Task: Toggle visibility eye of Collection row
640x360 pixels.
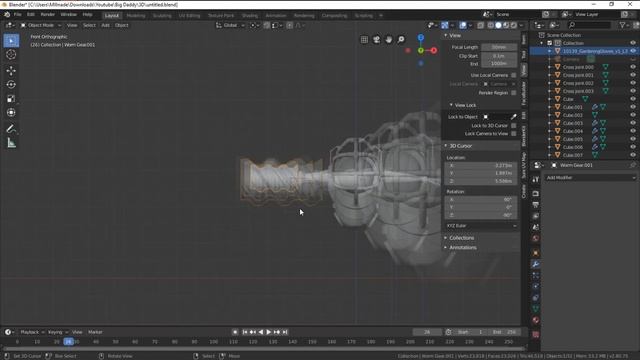Action: point(633,43)
